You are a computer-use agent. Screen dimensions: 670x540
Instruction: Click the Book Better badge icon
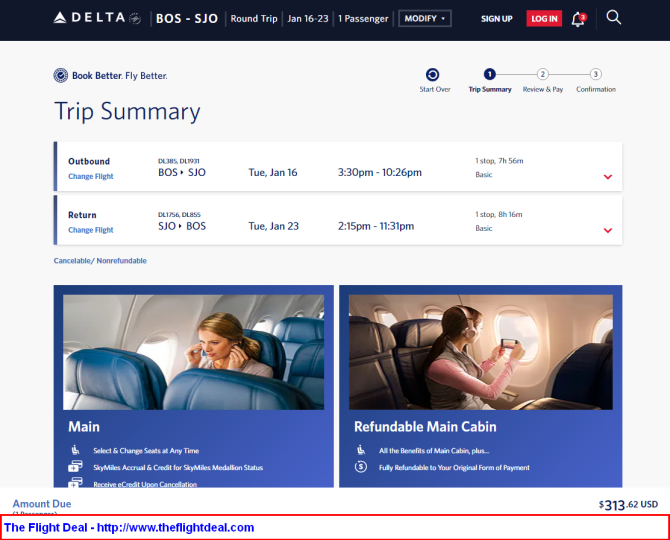(x=61, y=75)
